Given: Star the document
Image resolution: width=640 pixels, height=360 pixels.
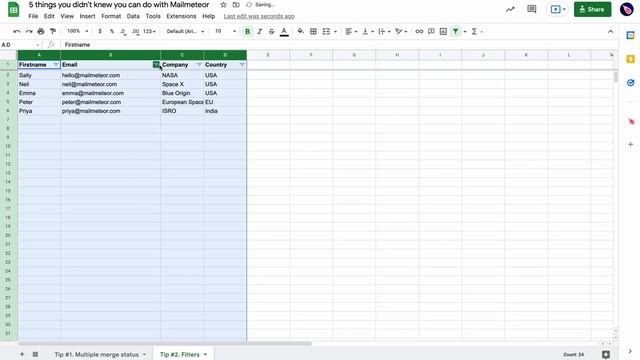Looking at the screenshot, I should tap(223, 5).
